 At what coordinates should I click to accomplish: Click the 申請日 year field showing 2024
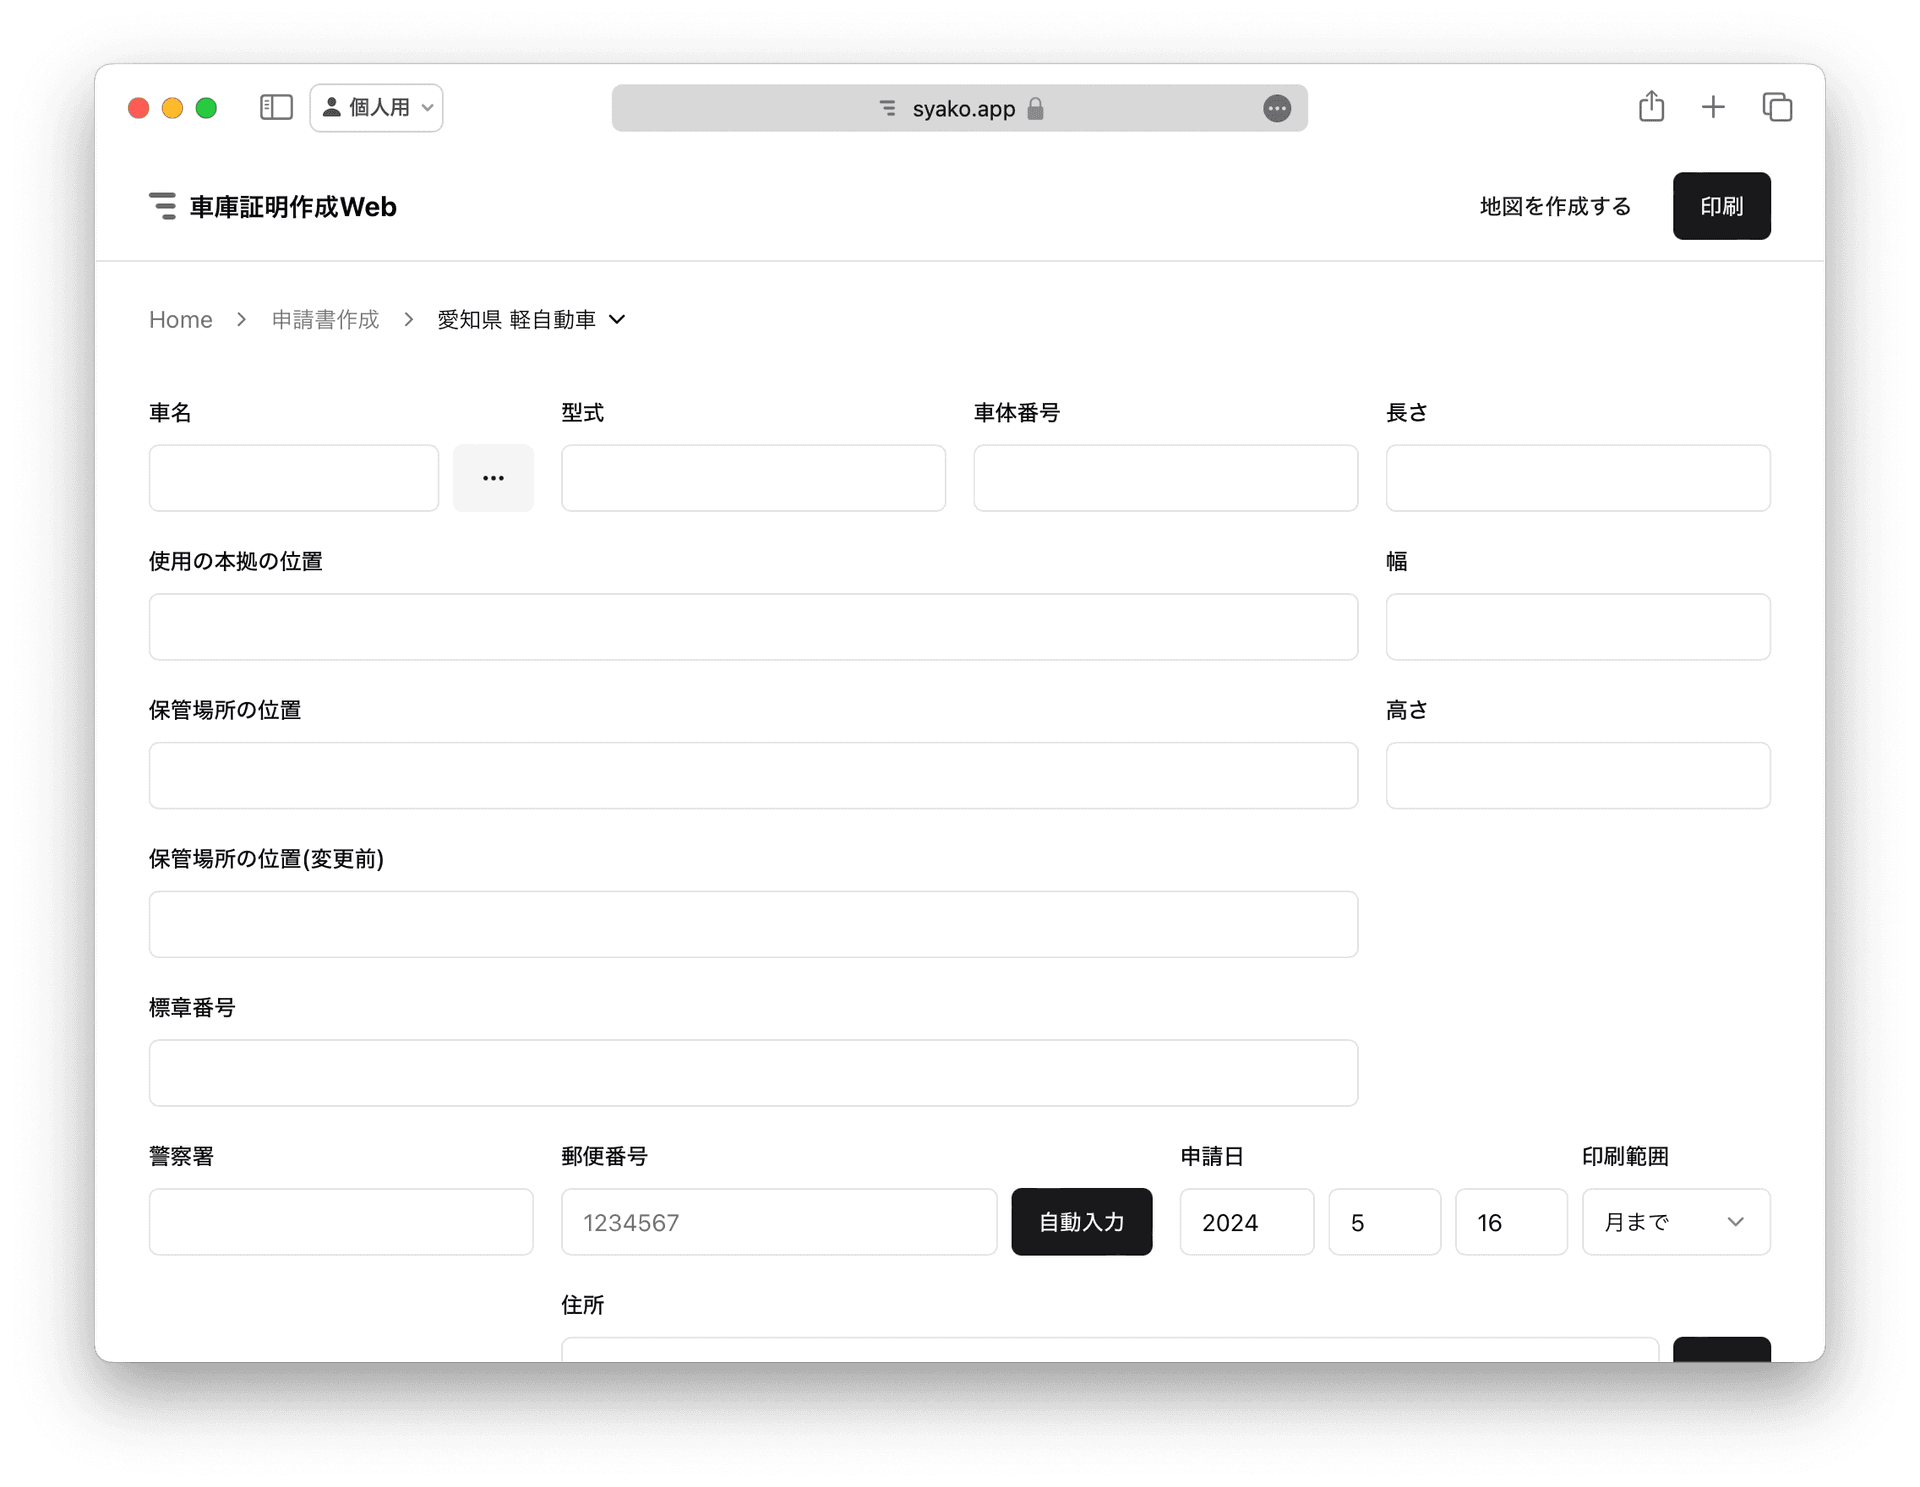pos(1246,1222)
